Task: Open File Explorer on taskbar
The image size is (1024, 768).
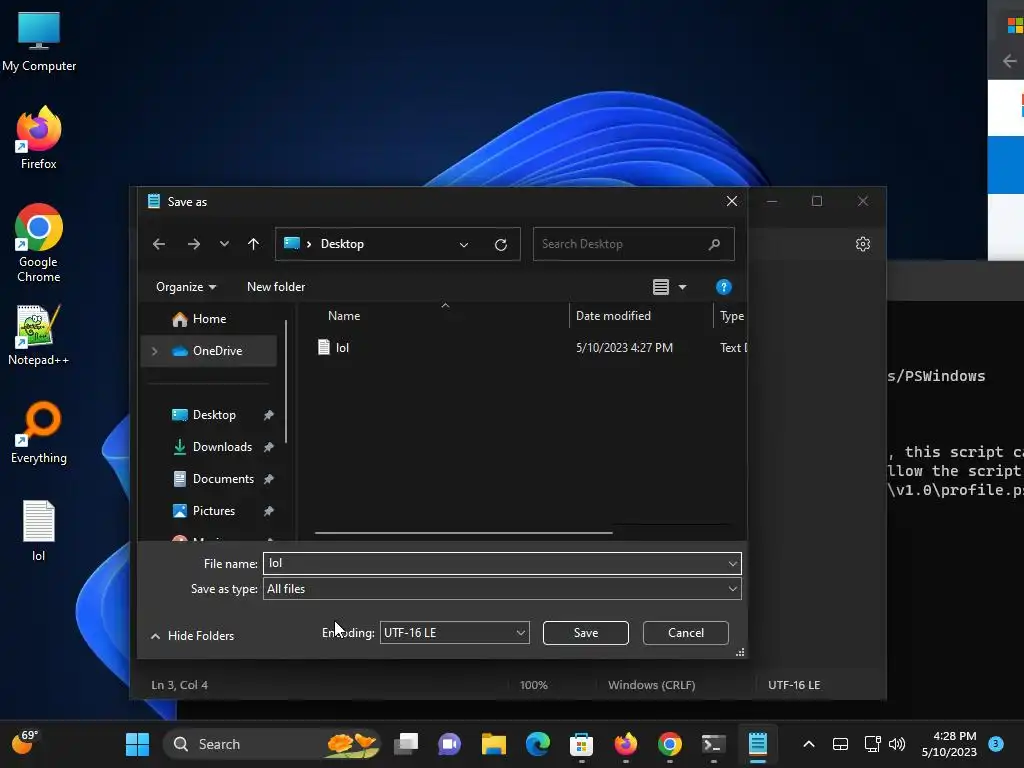Action: [x=494, y=744]
